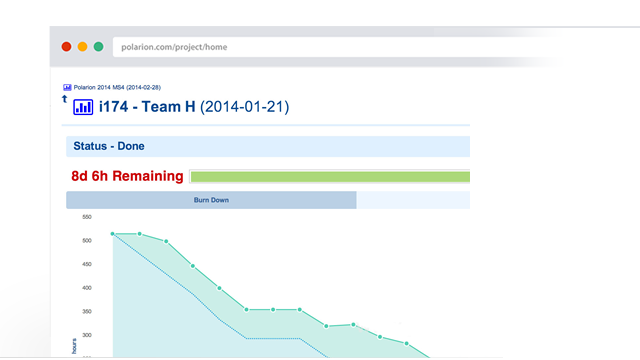Click the green progress bar

click(x=330, y=177)
